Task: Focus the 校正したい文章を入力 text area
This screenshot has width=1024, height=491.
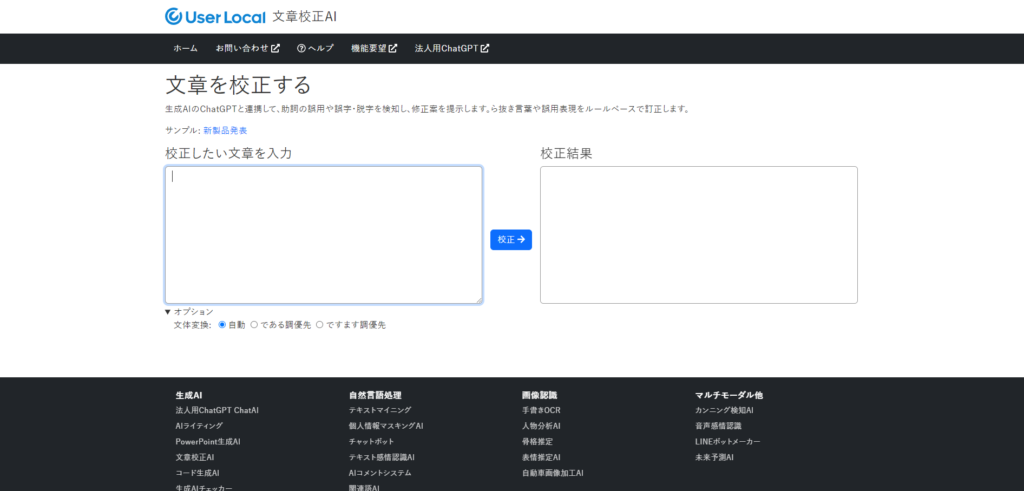Action: click(x=324, y=235)
